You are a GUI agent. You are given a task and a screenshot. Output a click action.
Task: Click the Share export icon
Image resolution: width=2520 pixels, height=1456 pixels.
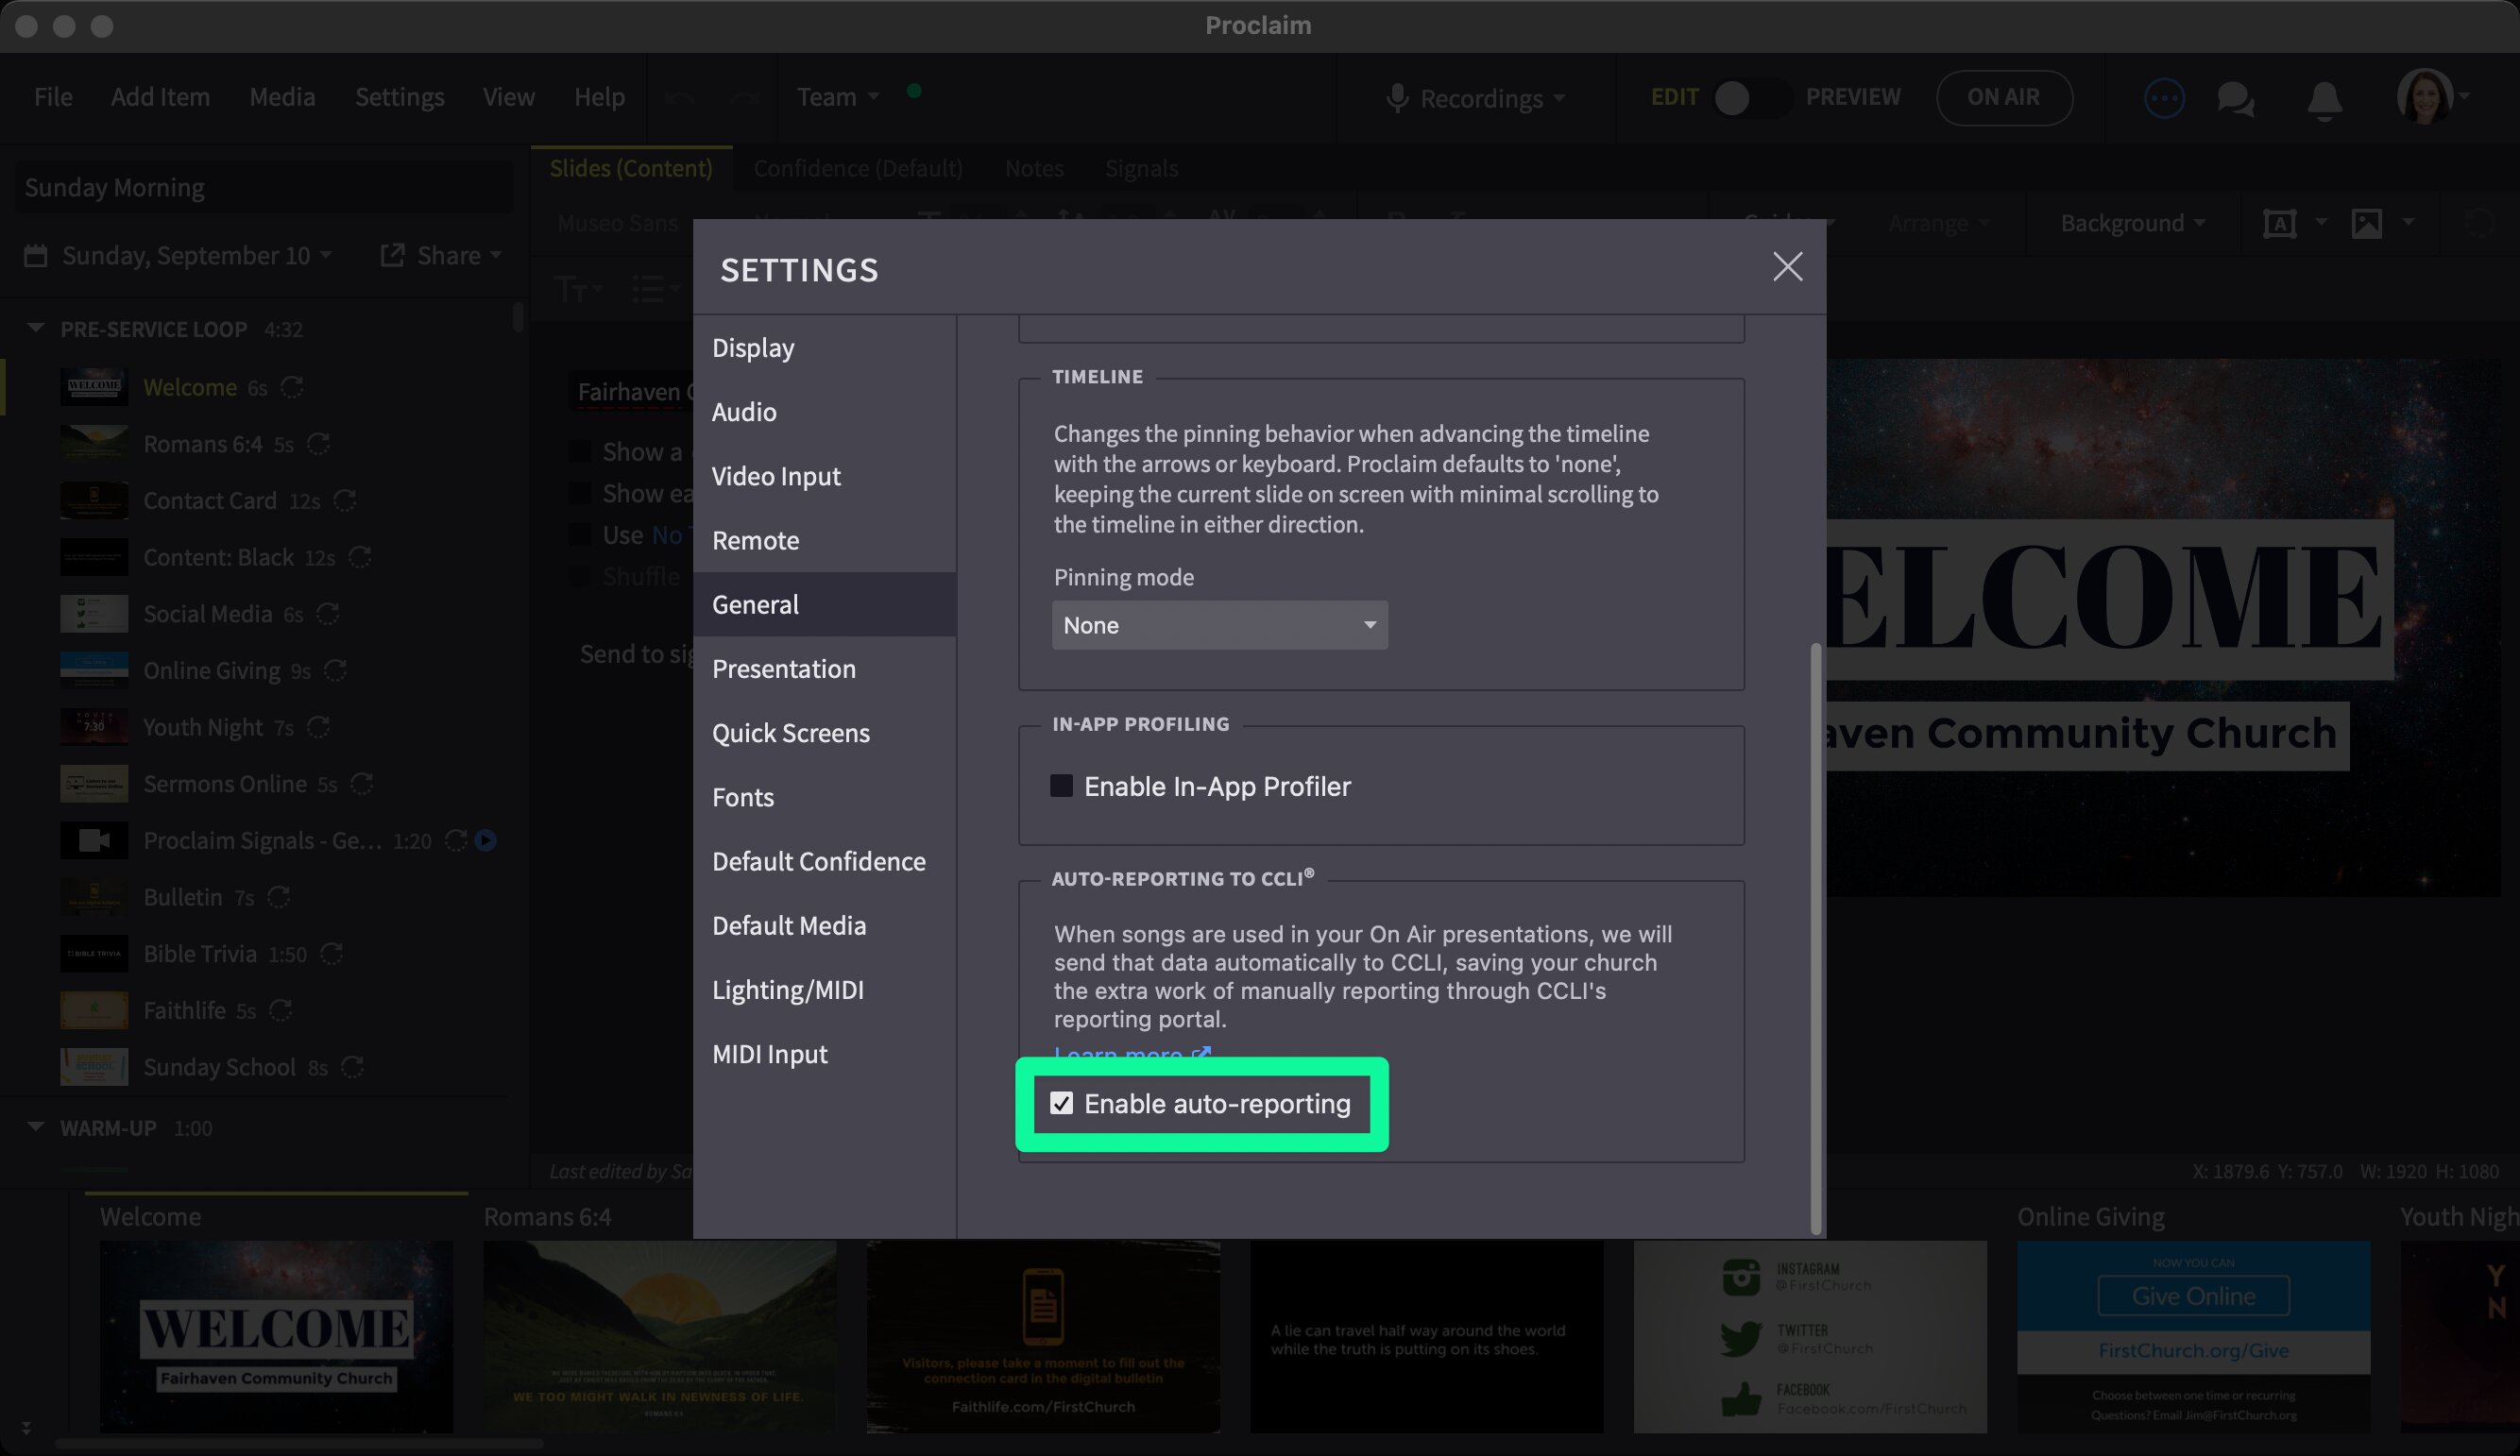392,255
